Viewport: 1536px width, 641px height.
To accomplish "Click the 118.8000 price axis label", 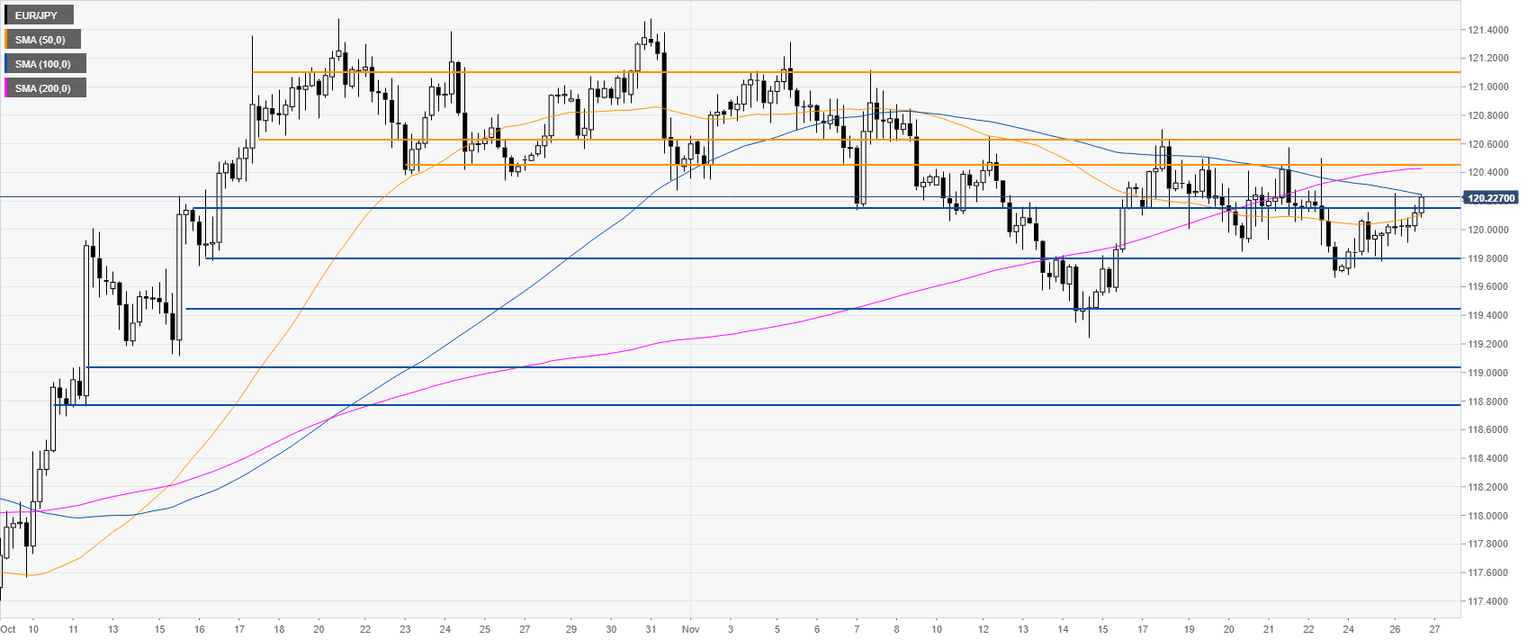I will click(x=1490, y=402).
